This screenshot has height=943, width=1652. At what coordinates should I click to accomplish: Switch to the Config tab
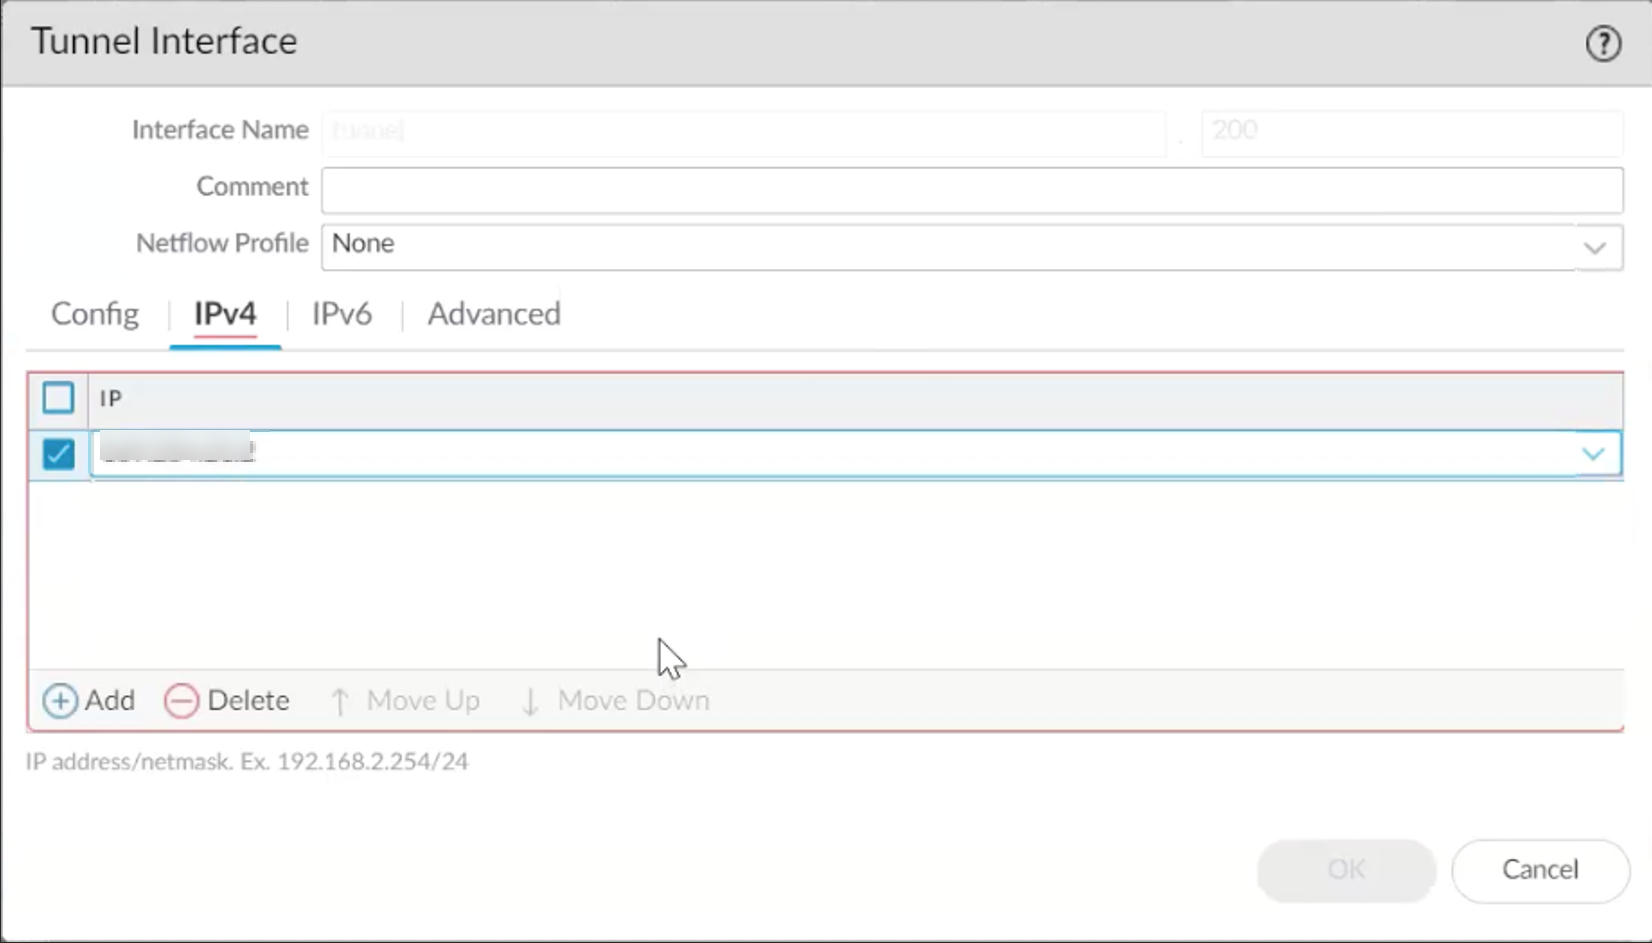(x=95, y=314)
